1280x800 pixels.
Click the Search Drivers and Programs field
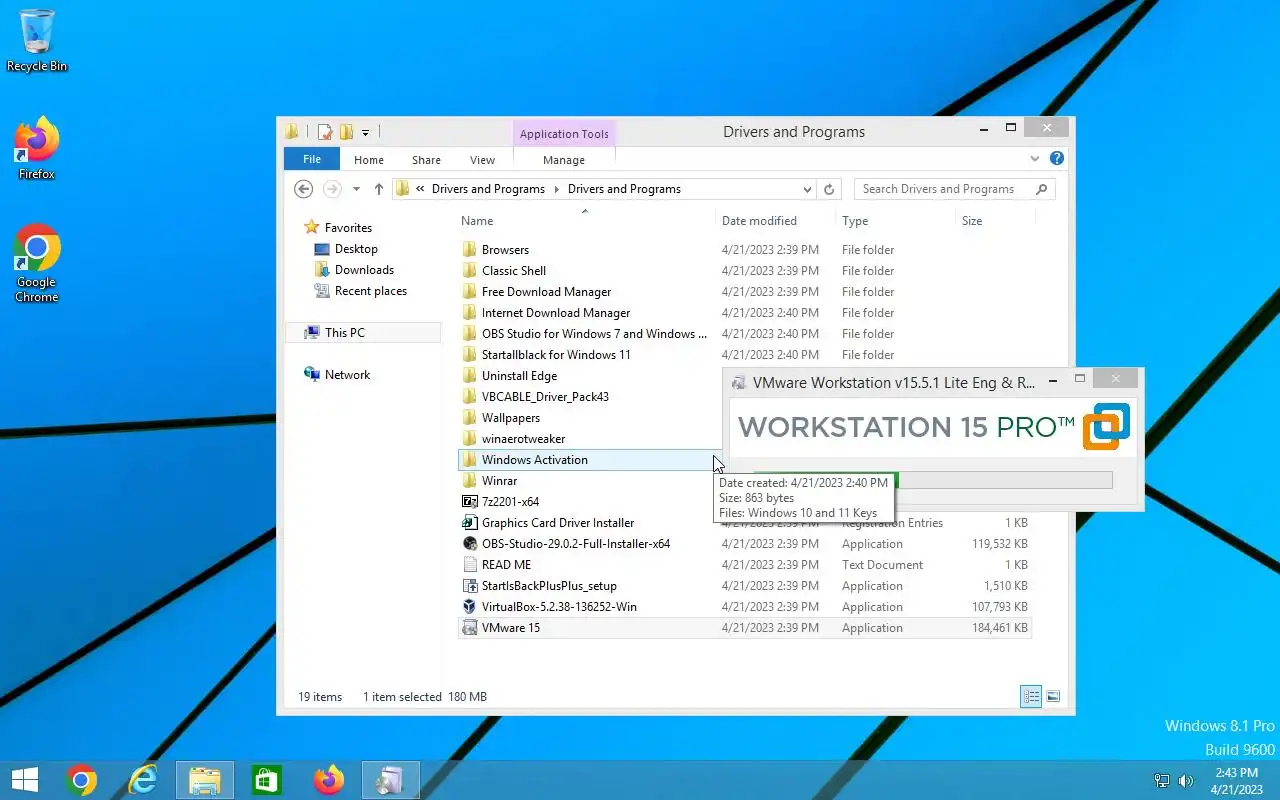coord(954,189)
